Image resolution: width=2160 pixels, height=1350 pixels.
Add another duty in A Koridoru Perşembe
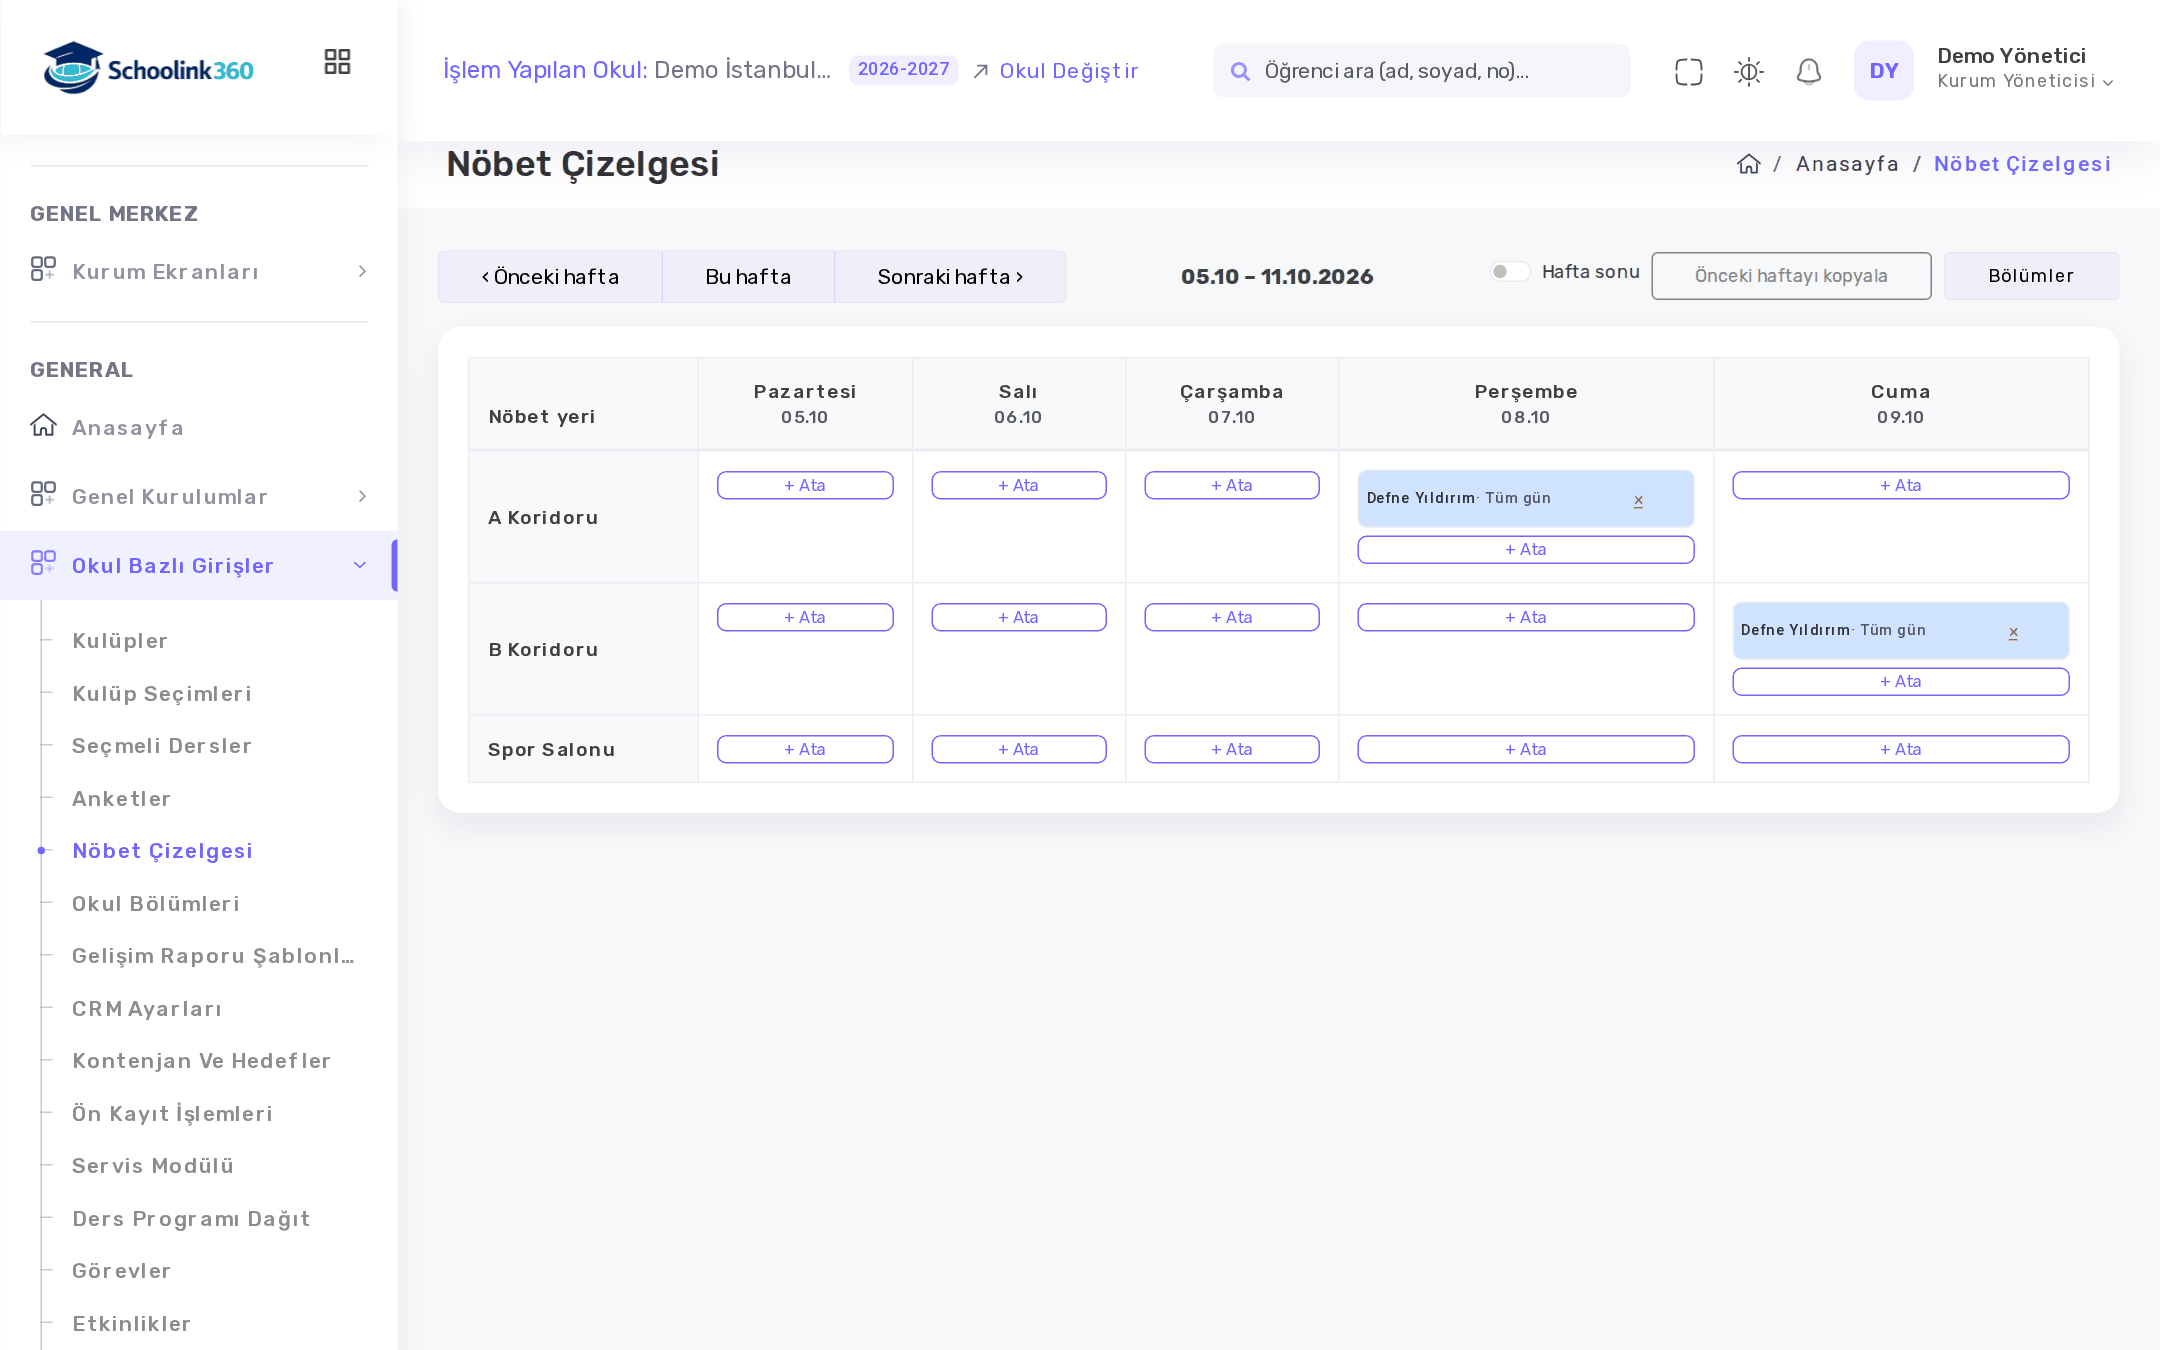pyautogui.click(x=1525, y=549)
